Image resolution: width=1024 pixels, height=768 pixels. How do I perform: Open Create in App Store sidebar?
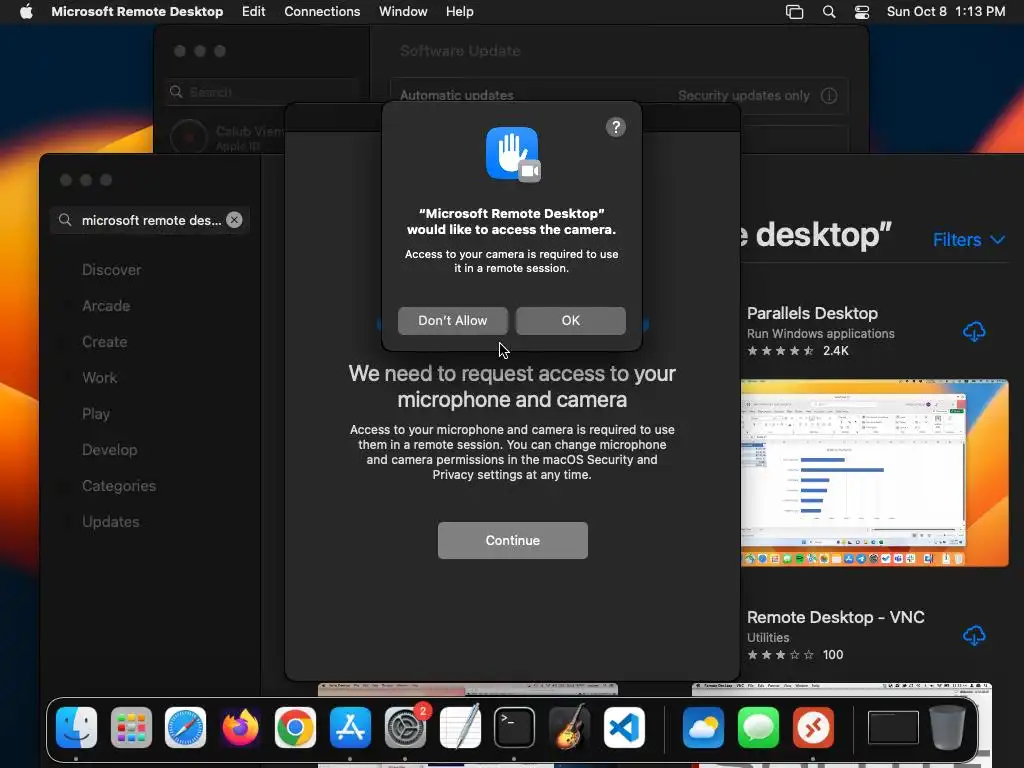104,342
